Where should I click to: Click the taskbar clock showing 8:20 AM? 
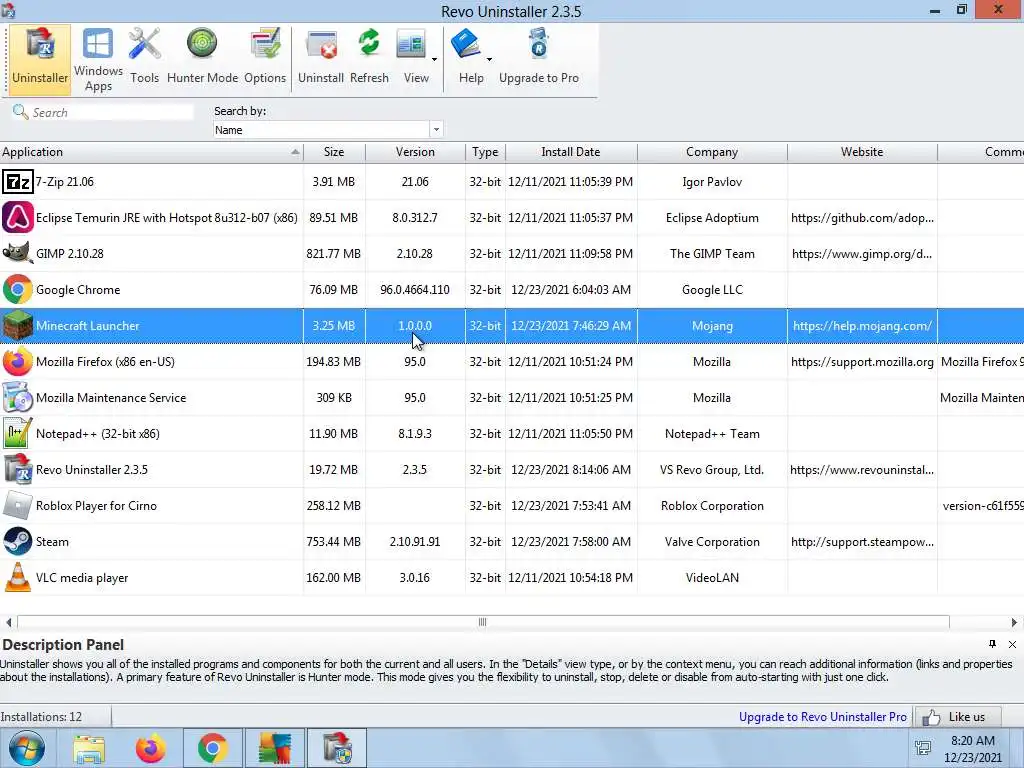coord(972,748)
